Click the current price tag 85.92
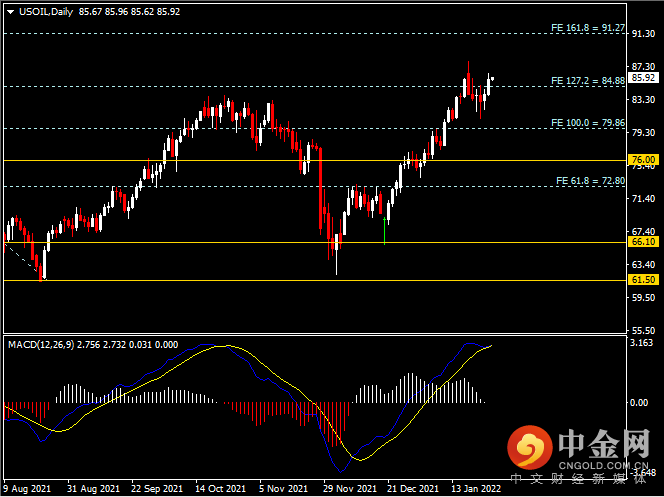 click(643, 78)
